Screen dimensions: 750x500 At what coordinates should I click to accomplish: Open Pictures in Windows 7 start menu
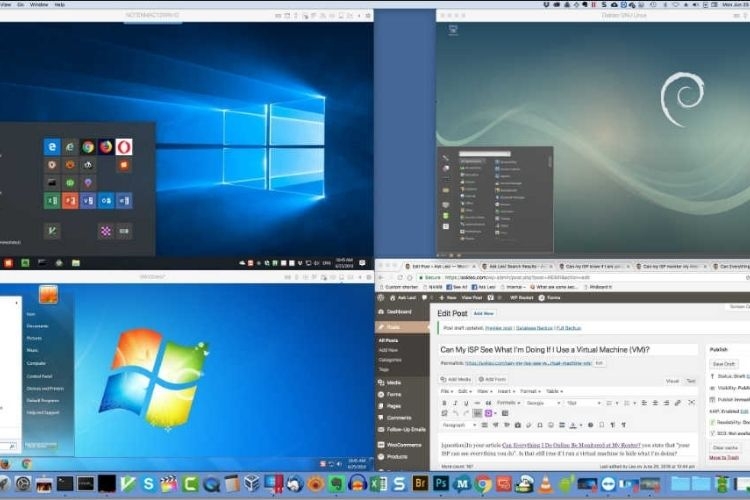tap(34, 338)
